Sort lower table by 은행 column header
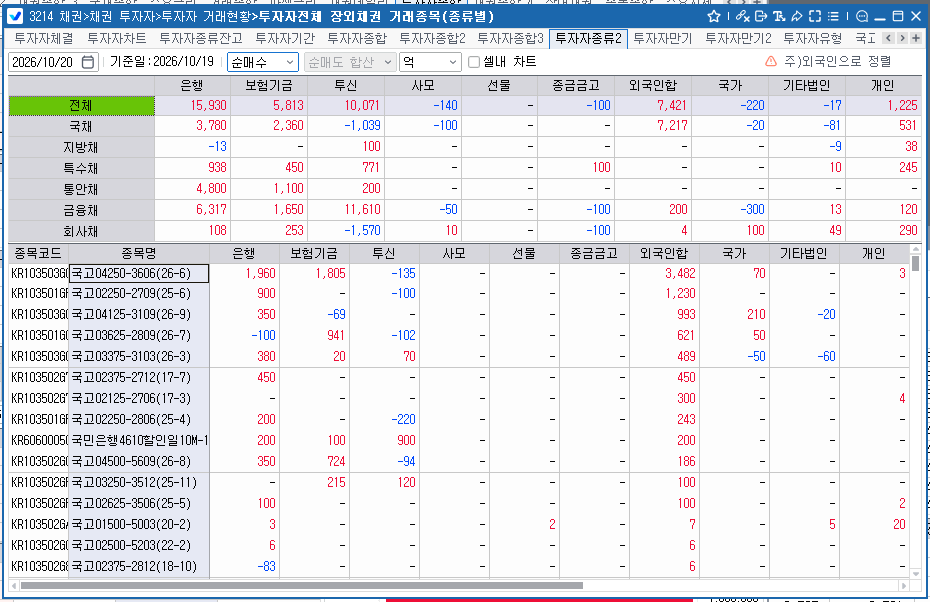The height and width of the screenshot is (602, 930). pos(244,253)
